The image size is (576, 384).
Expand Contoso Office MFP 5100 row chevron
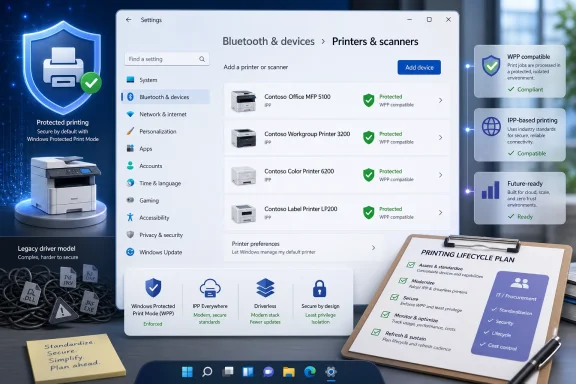[x=440, y=100]
